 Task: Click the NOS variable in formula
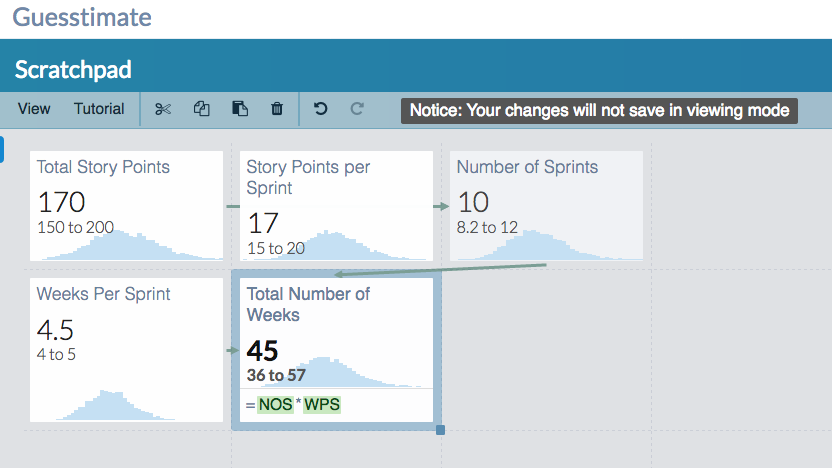click(275, 405)
